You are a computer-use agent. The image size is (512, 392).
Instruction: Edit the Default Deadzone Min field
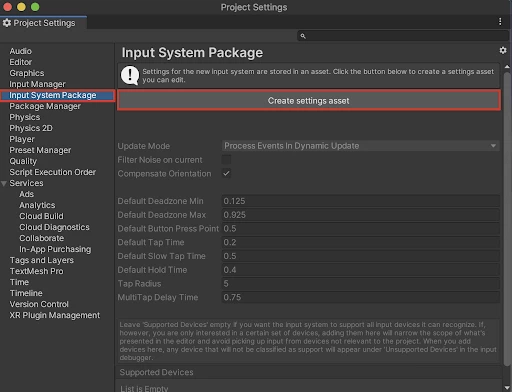point(361,201)
